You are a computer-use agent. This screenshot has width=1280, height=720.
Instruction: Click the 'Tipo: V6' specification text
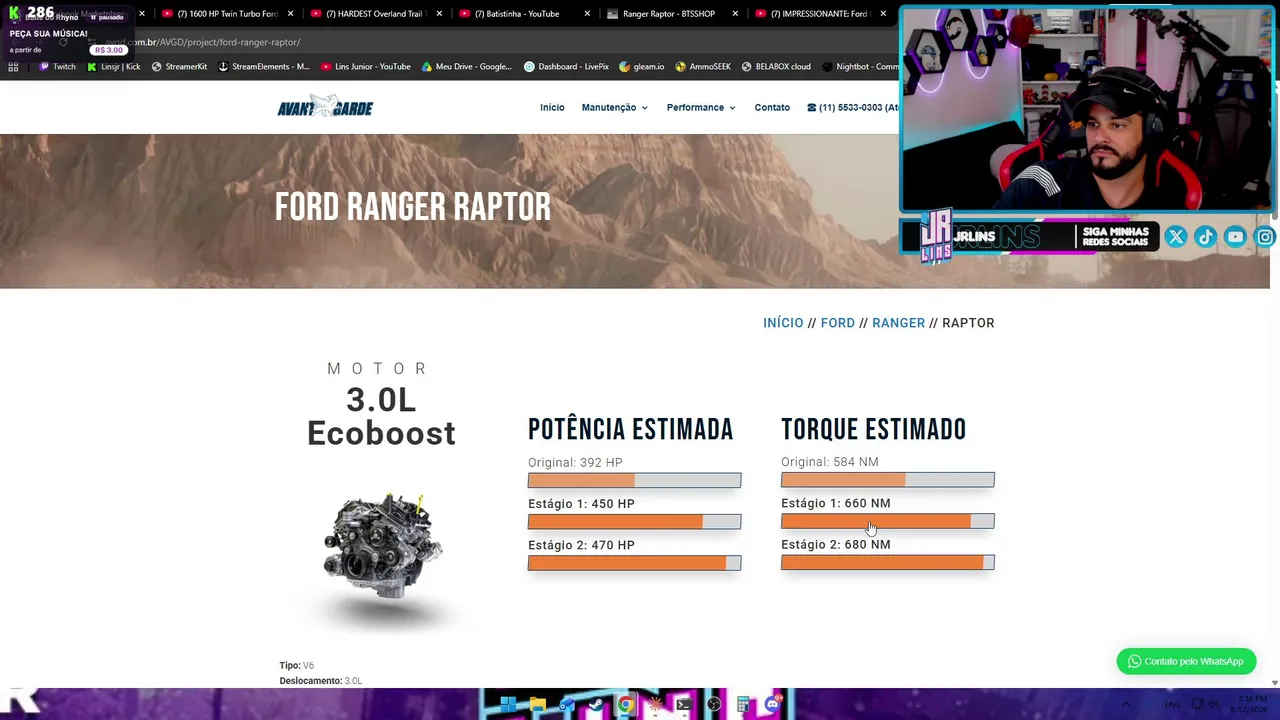pyautogui.click(x=297, y=665)
